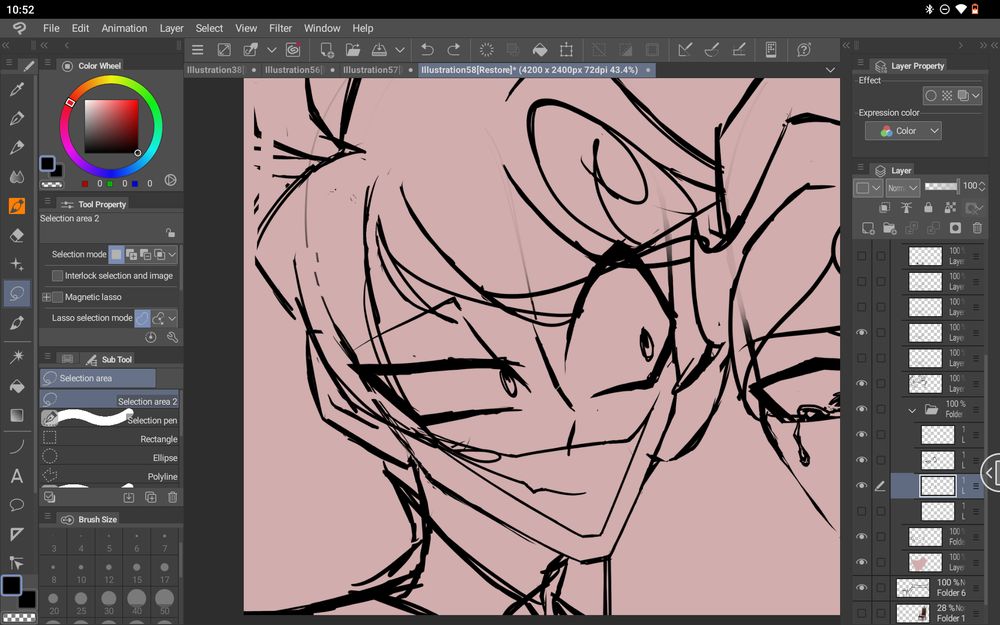Collapse the open layer folder chevron
Image resolution: width=1000 pixels, height=625 pixels.
click(912, 409)
